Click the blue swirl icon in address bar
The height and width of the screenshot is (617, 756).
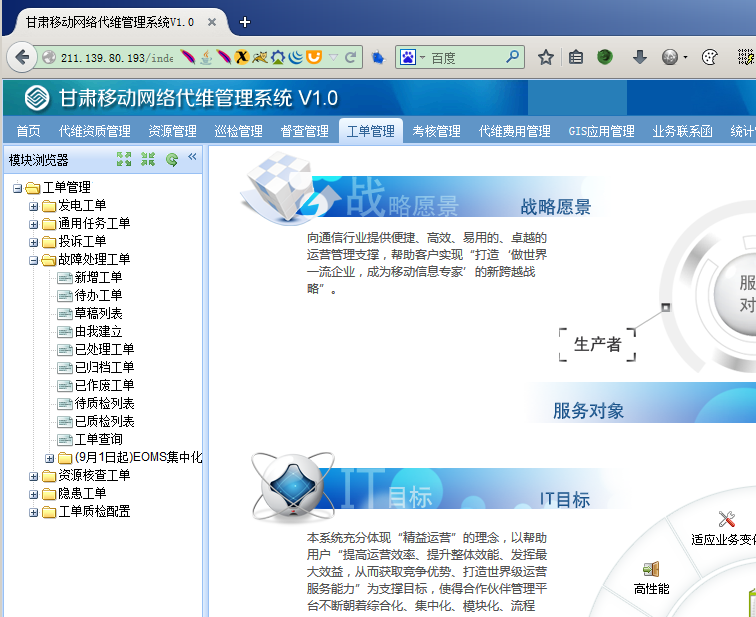pyautogui.click(x=296, y=57)
